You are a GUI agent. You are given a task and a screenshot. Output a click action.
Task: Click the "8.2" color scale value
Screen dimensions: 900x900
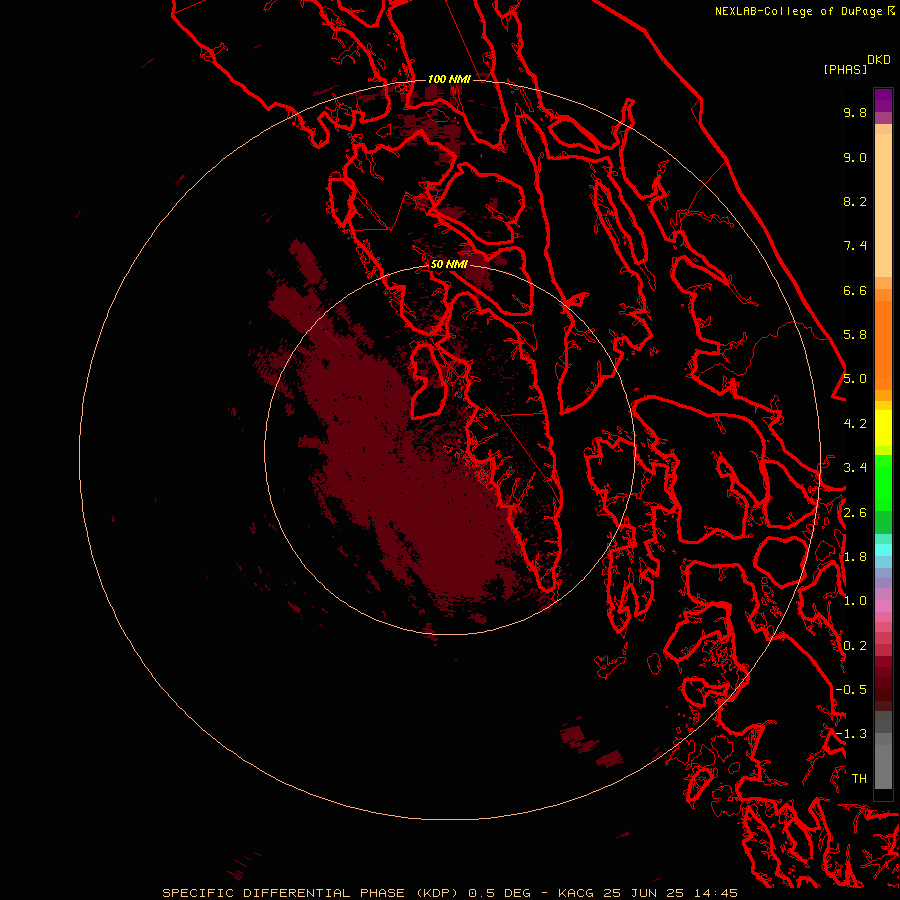(x=855, y=201)
